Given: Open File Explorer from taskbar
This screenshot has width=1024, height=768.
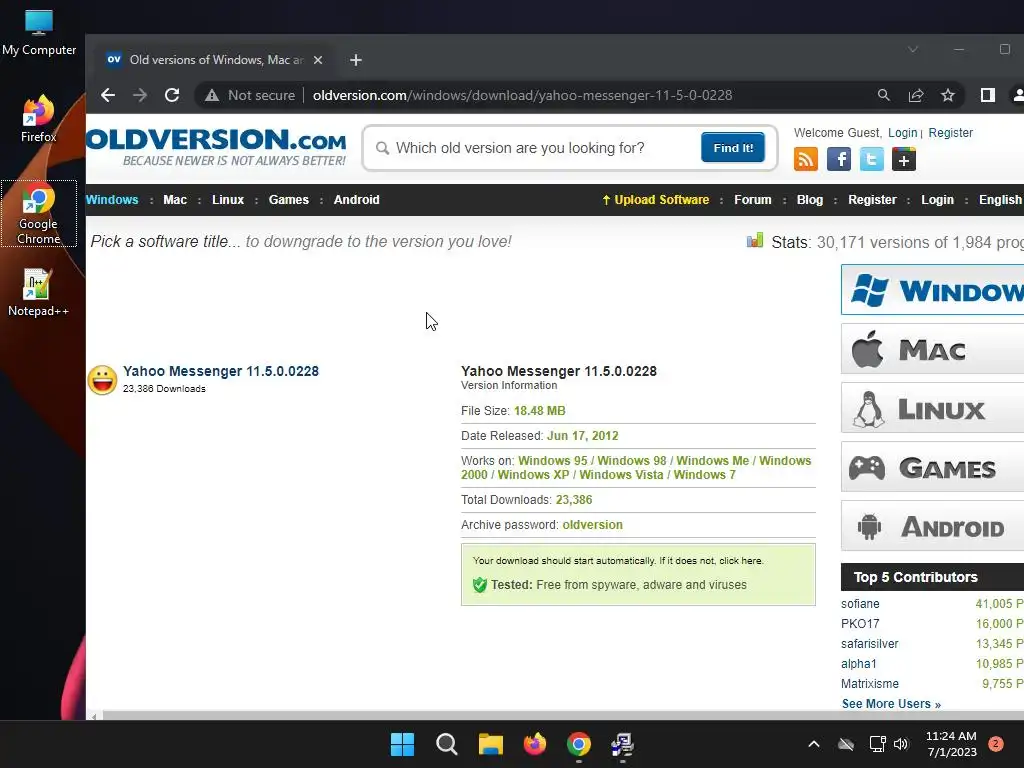Looking at the screenshot, I should pos(490,744).
